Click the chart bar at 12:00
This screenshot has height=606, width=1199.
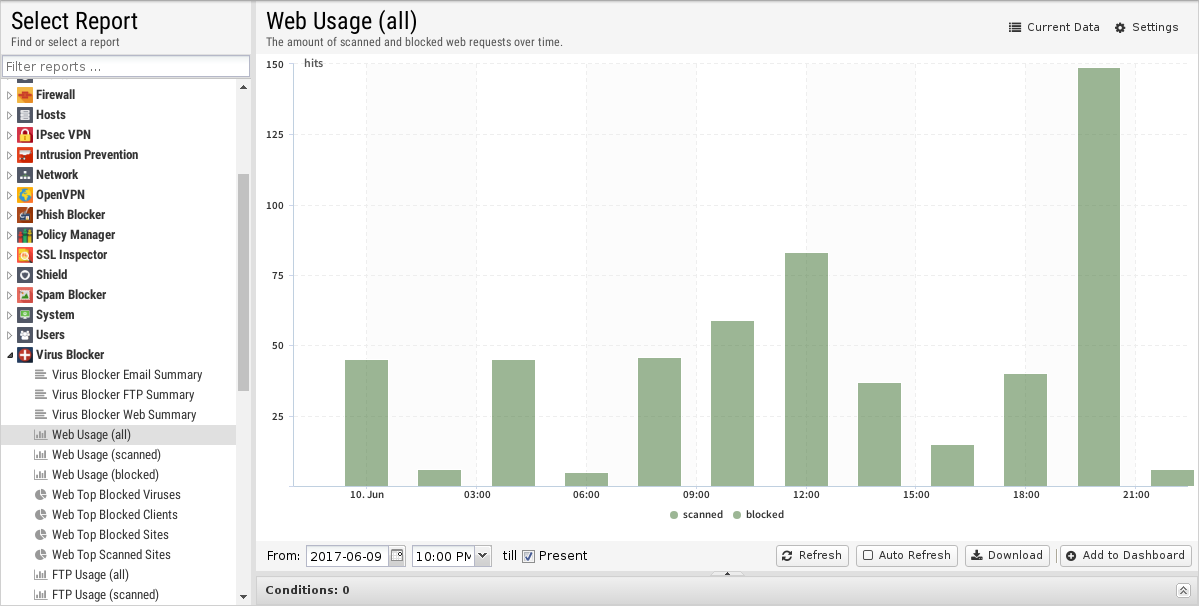[806, 370]
